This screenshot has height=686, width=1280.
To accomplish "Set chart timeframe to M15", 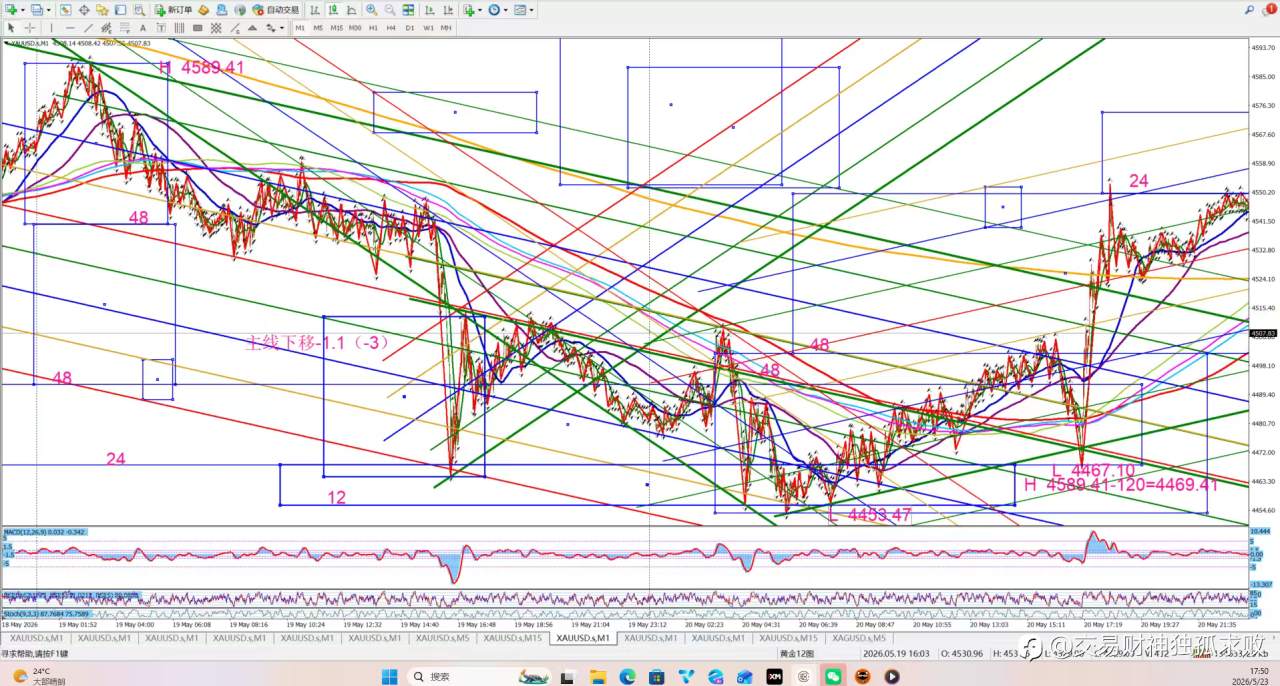I will pos(336,28).
